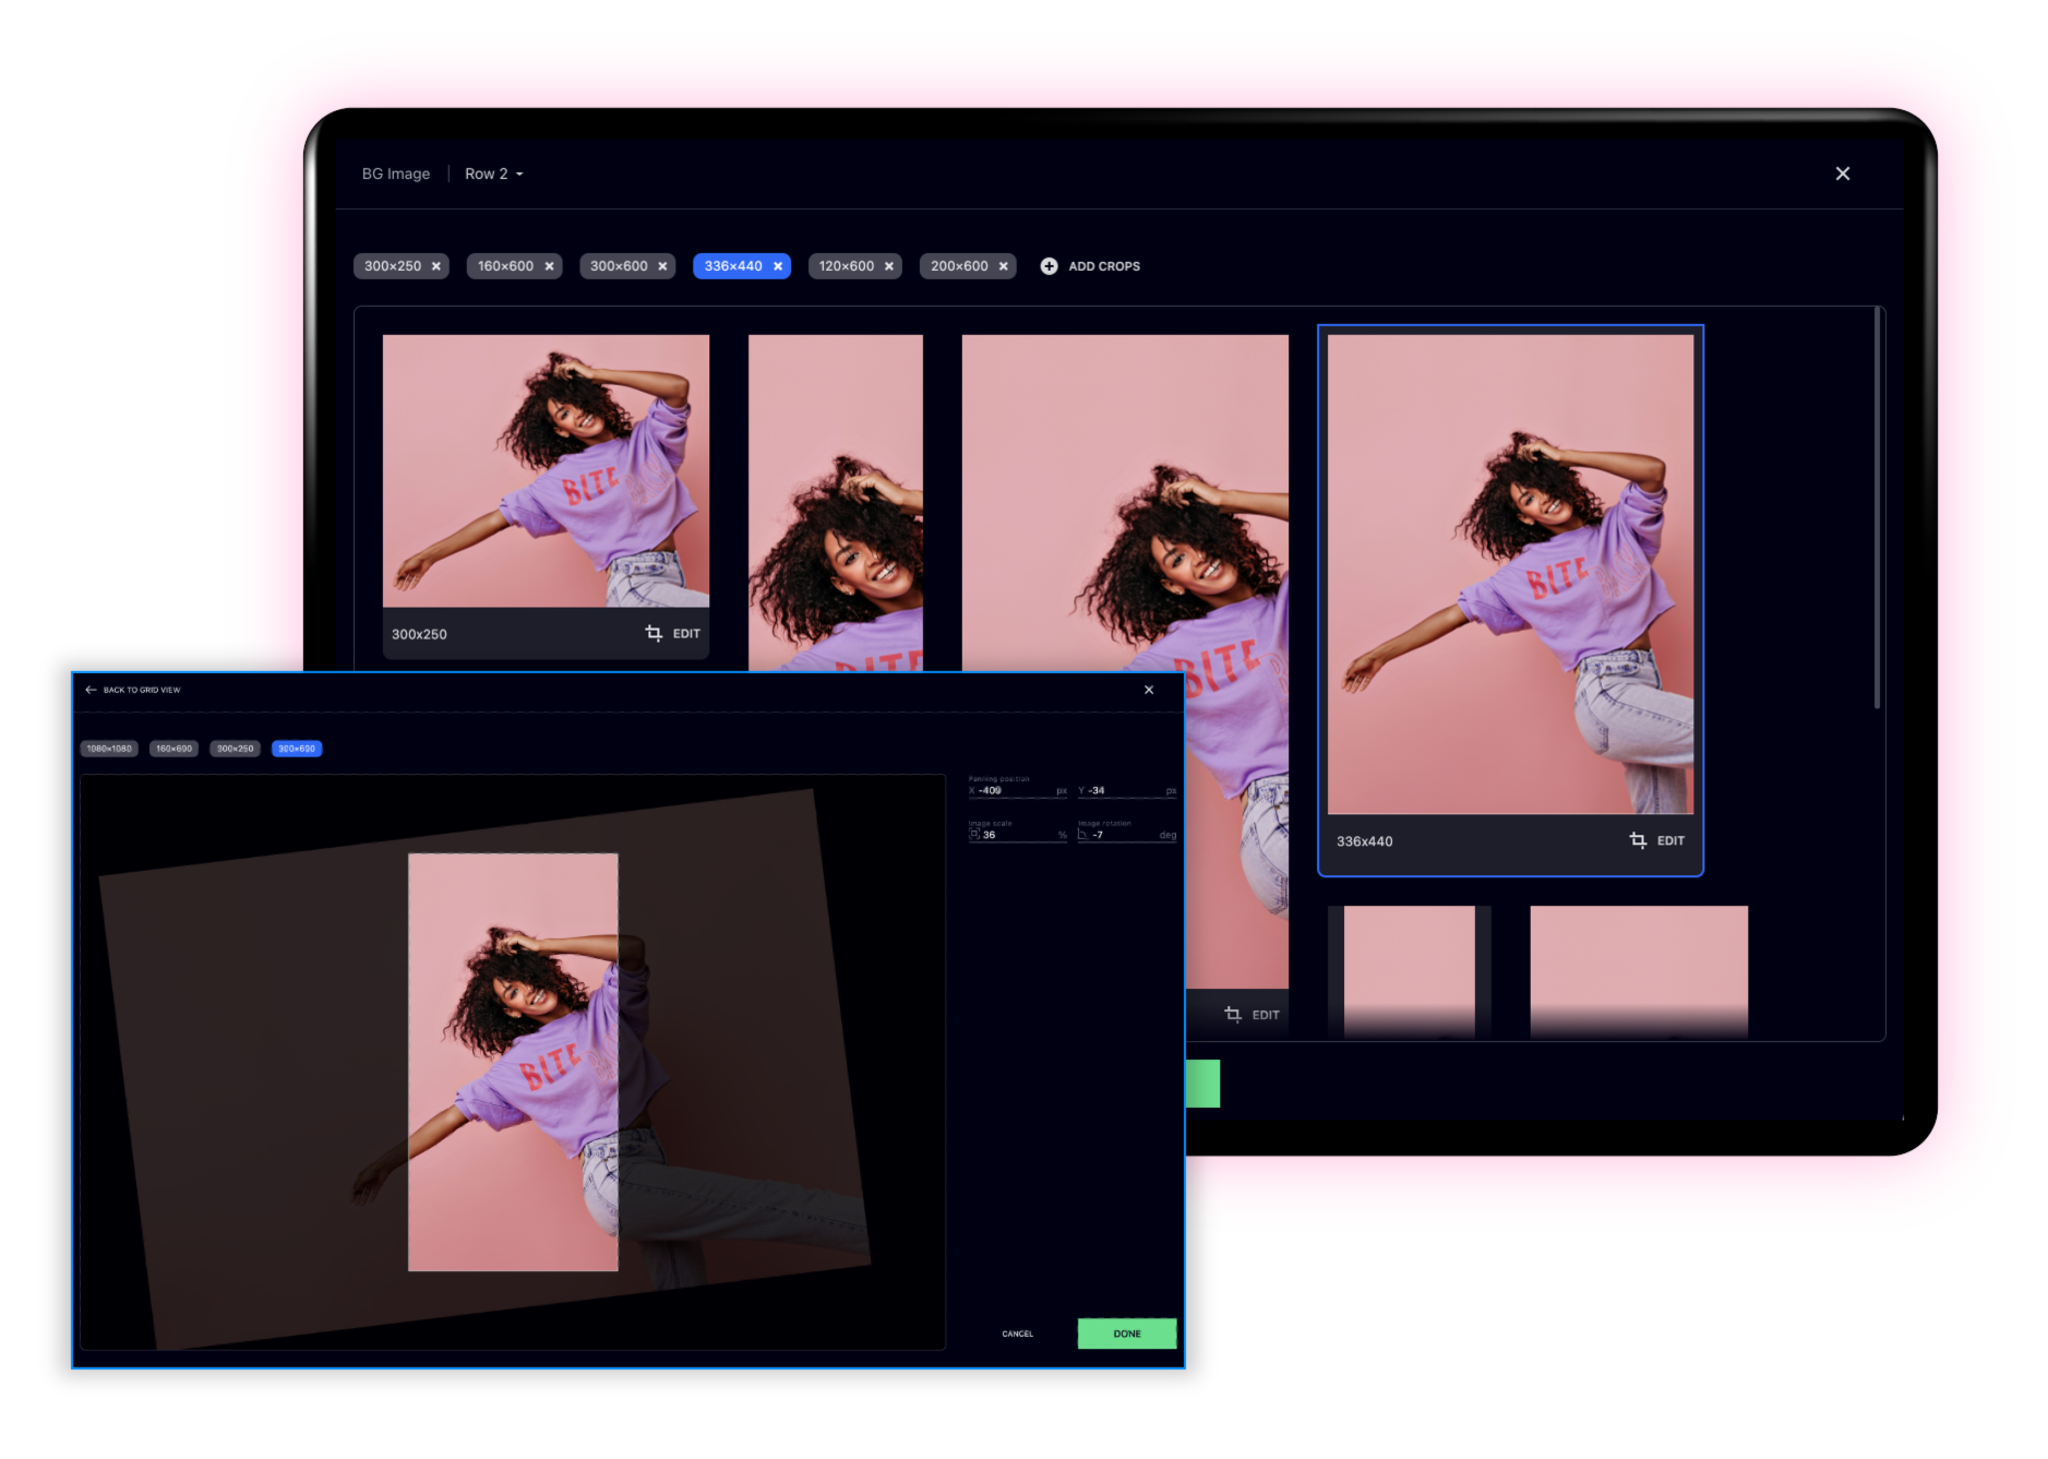Remove the 160×600 crop chip

point(549,266)
